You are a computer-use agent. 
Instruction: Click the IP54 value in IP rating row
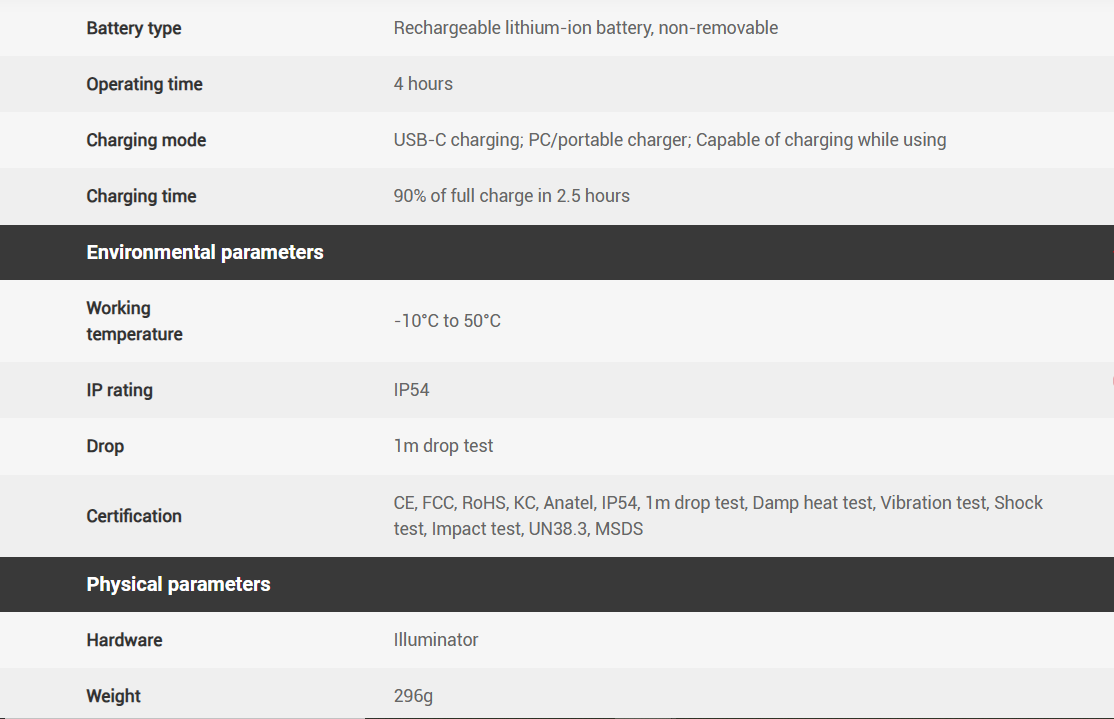(411, 390)
